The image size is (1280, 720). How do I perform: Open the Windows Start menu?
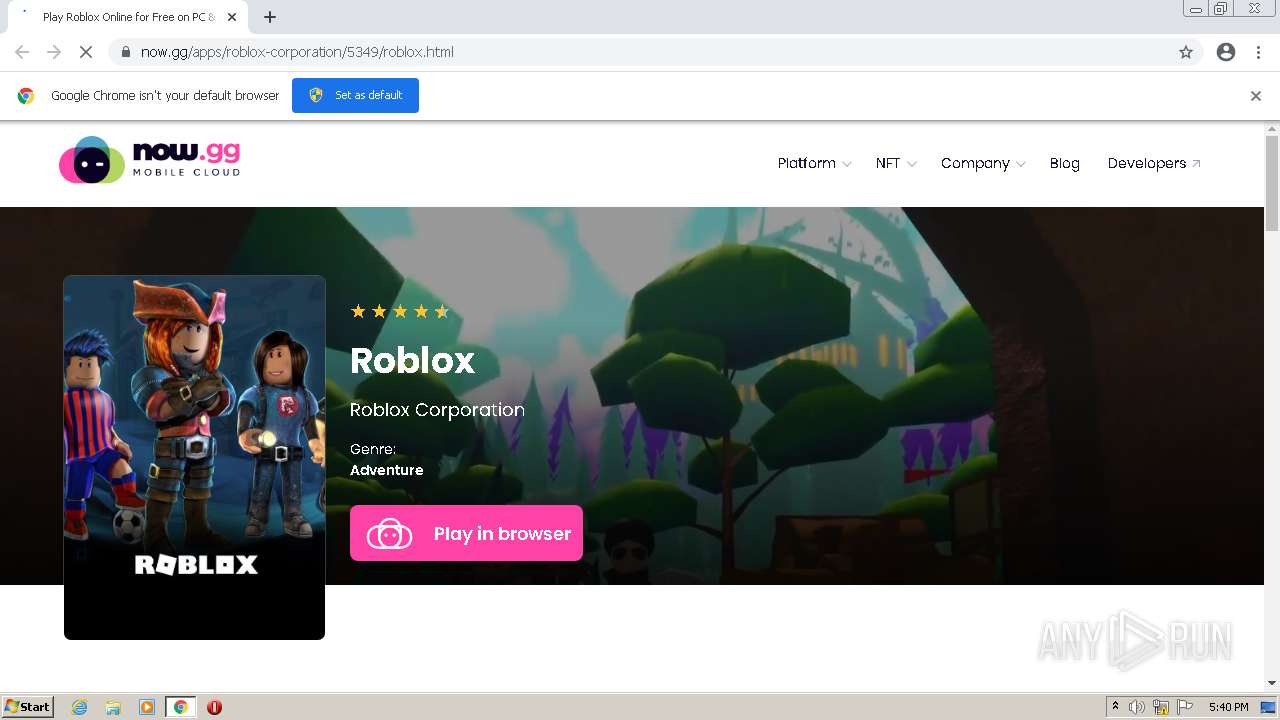tap(28, 707)
